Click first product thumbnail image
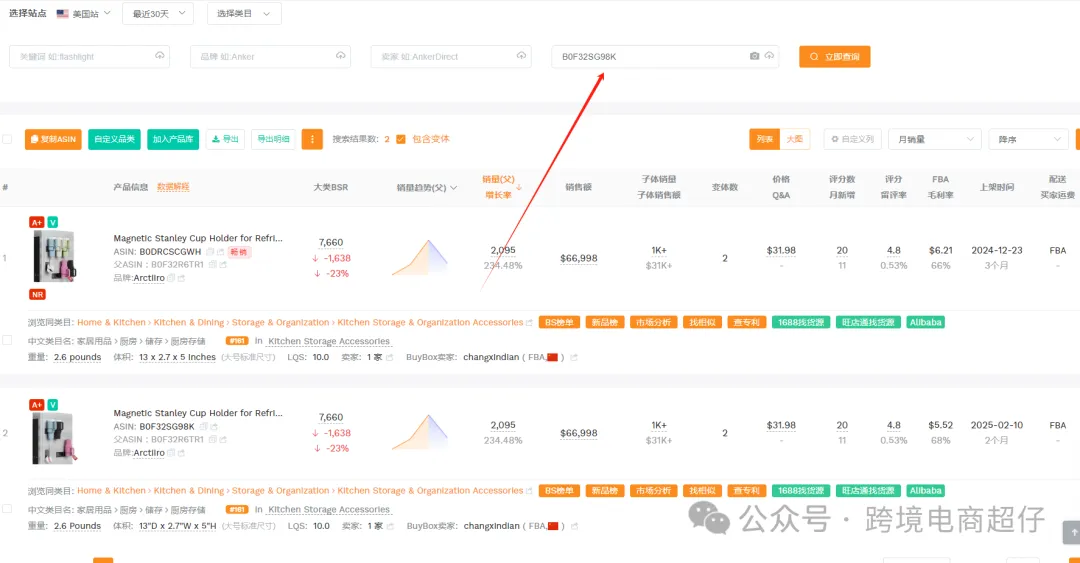Screen dimensions: 1080x563 point(54,256)
